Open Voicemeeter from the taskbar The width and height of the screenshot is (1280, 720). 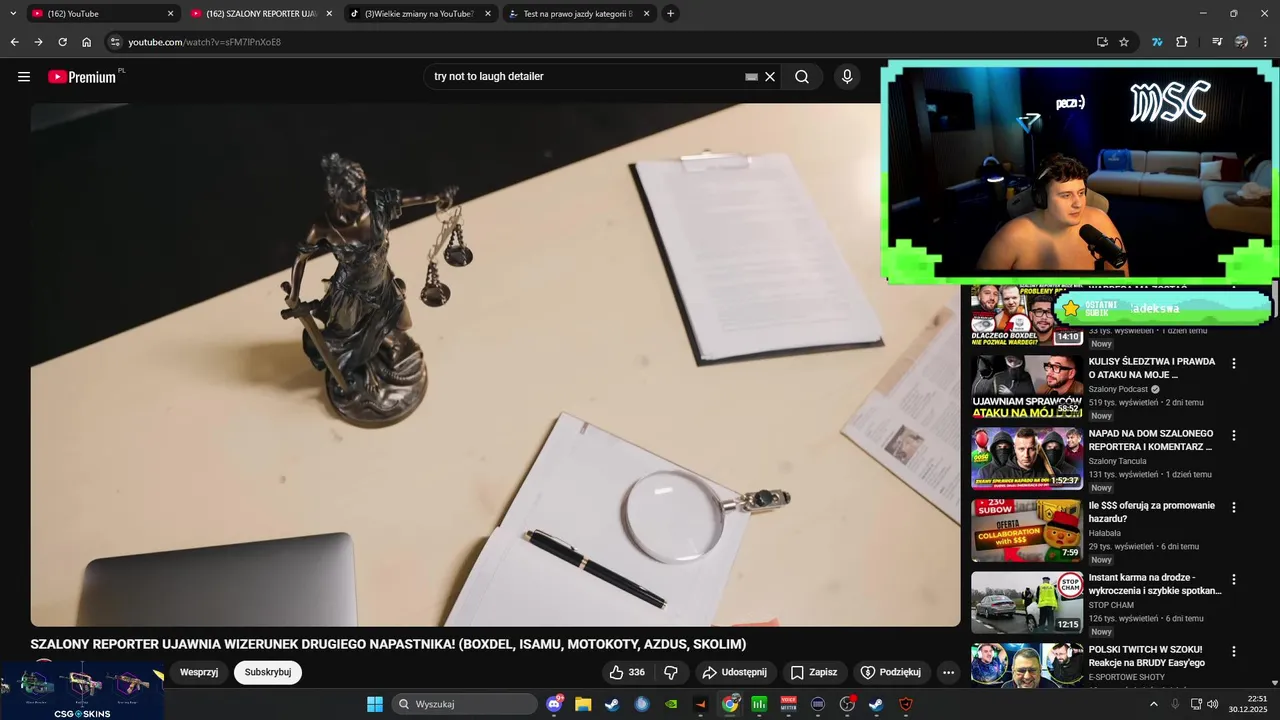coord(789,704)
